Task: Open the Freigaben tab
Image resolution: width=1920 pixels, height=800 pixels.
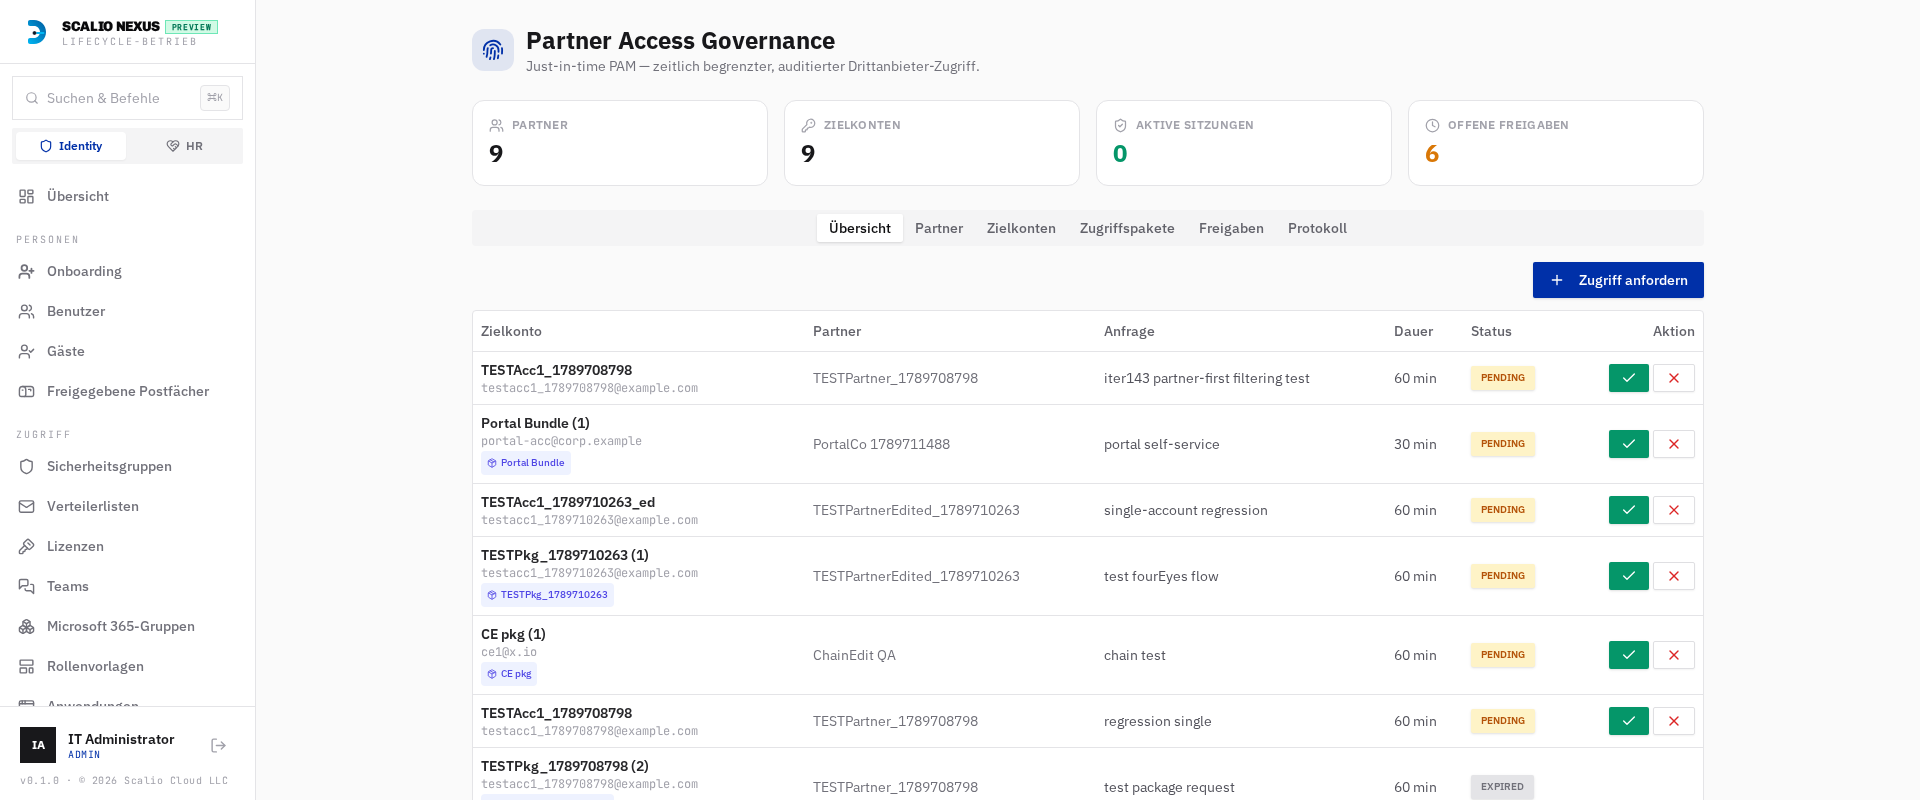Action: [x=1231, y=228]
